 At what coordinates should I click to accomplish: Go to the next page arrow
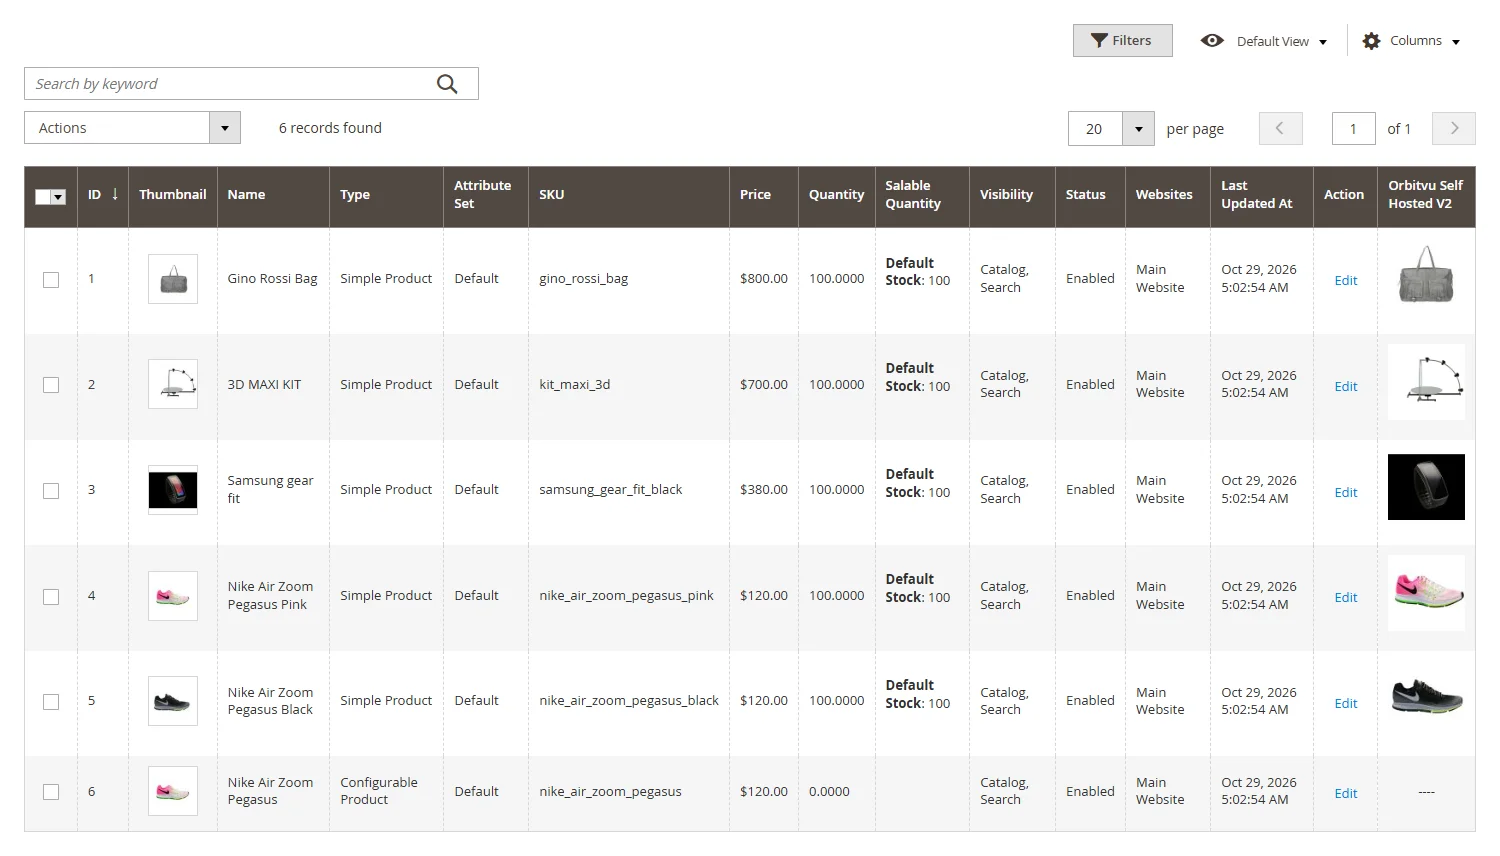point(1454,128)
